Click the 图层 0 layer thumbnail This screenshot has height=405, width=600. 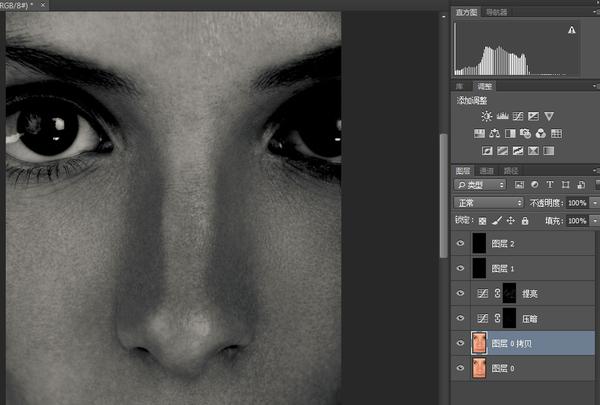481,368
